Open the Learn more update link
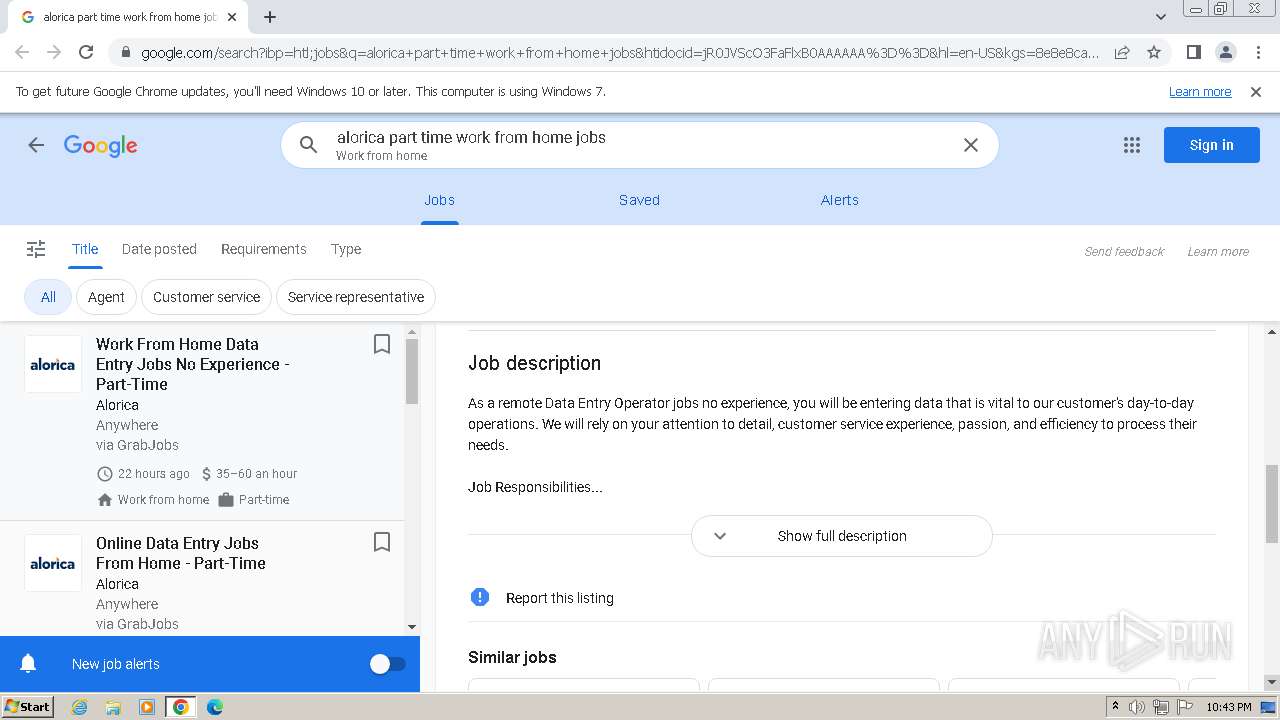1280x720 pixels. (x=1200, y=91)
